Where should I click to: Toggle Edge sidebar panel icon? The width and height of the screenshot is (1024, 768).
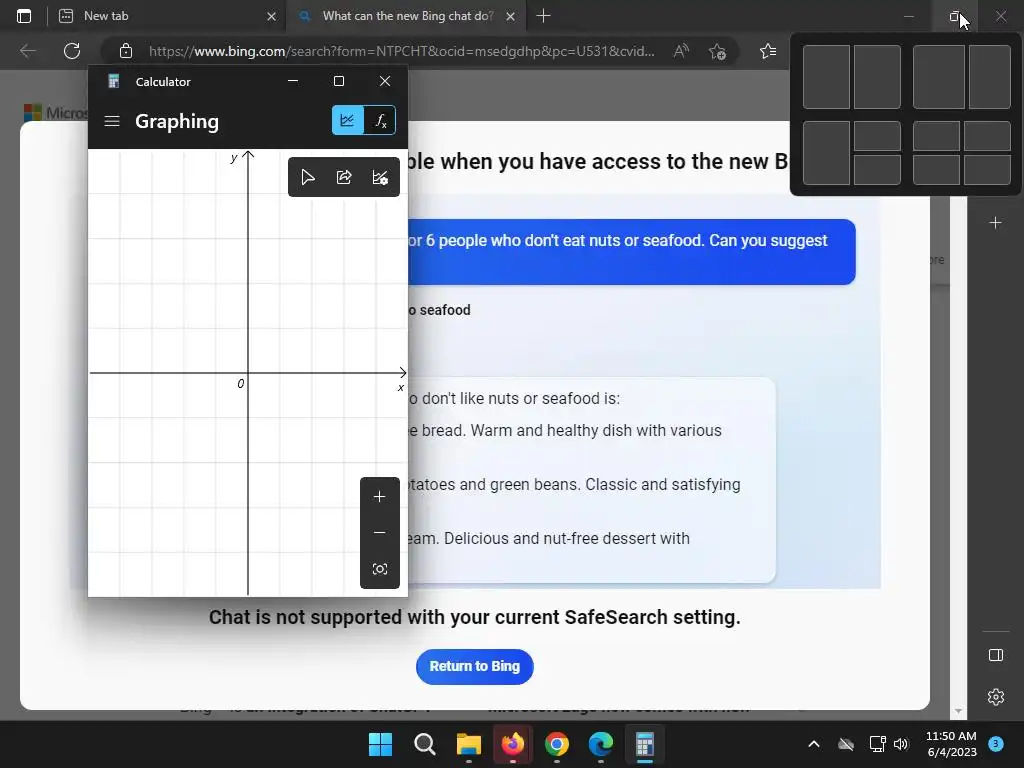(x=996, y=655)
